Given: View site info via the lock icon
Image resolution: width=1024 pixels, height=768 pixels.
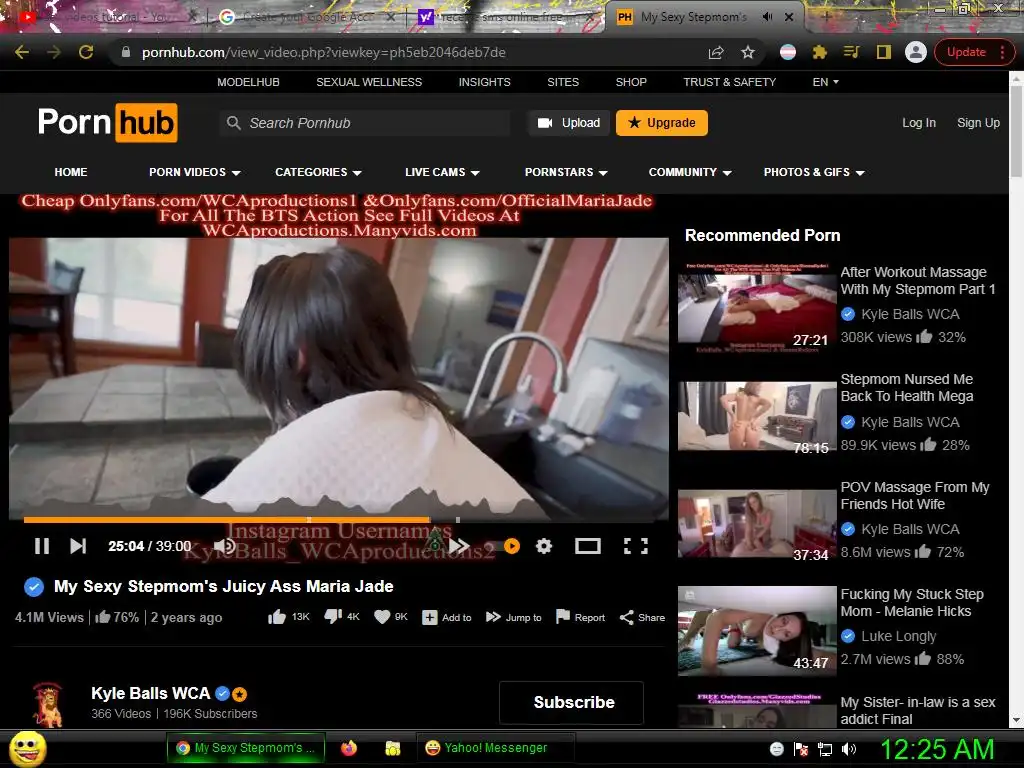Looking at the screenshot, I should click(126, 52).
